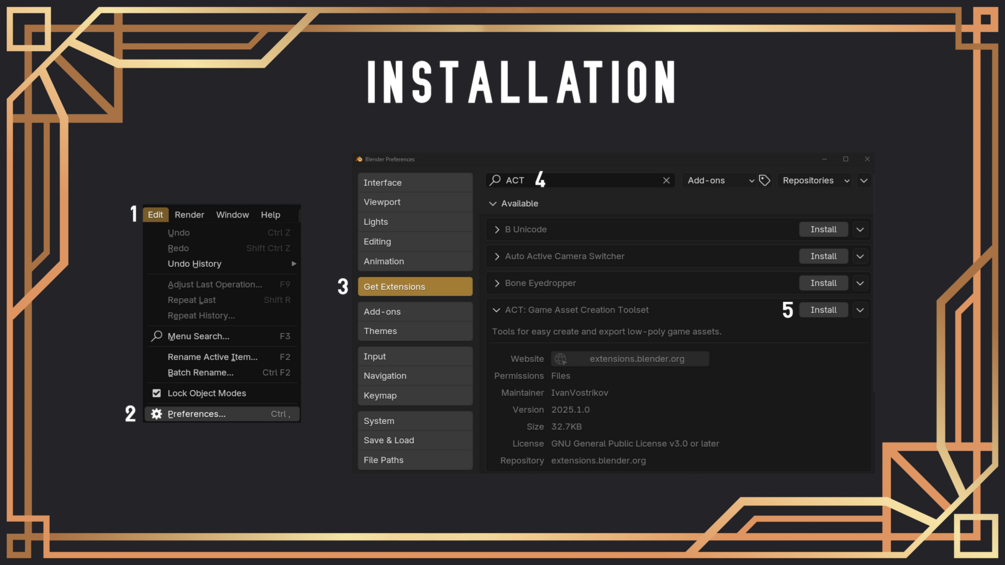Image resolution: width=1005 pixels, height=565 pixels.
Task: Open the System preferences tab
Action: click(415, 421)
